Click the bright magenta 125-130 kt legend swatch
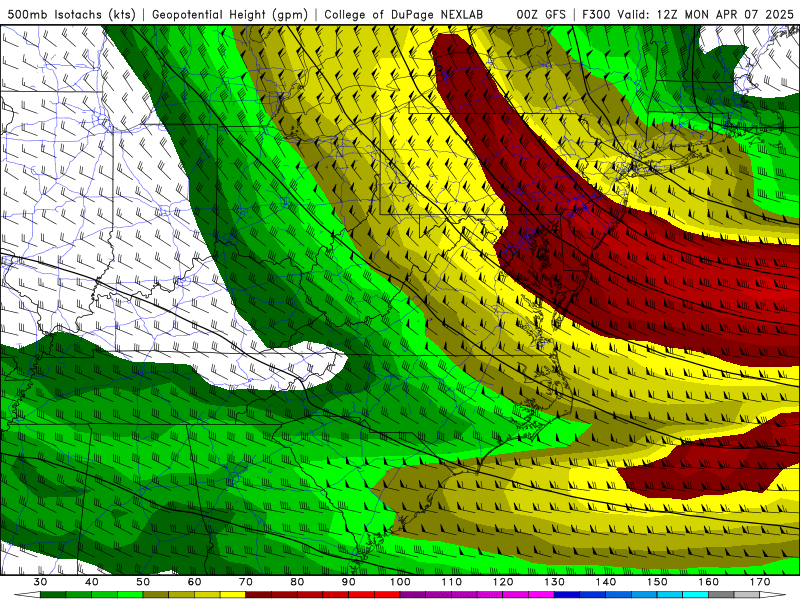 pyautogui.click(x=542, y=595)
